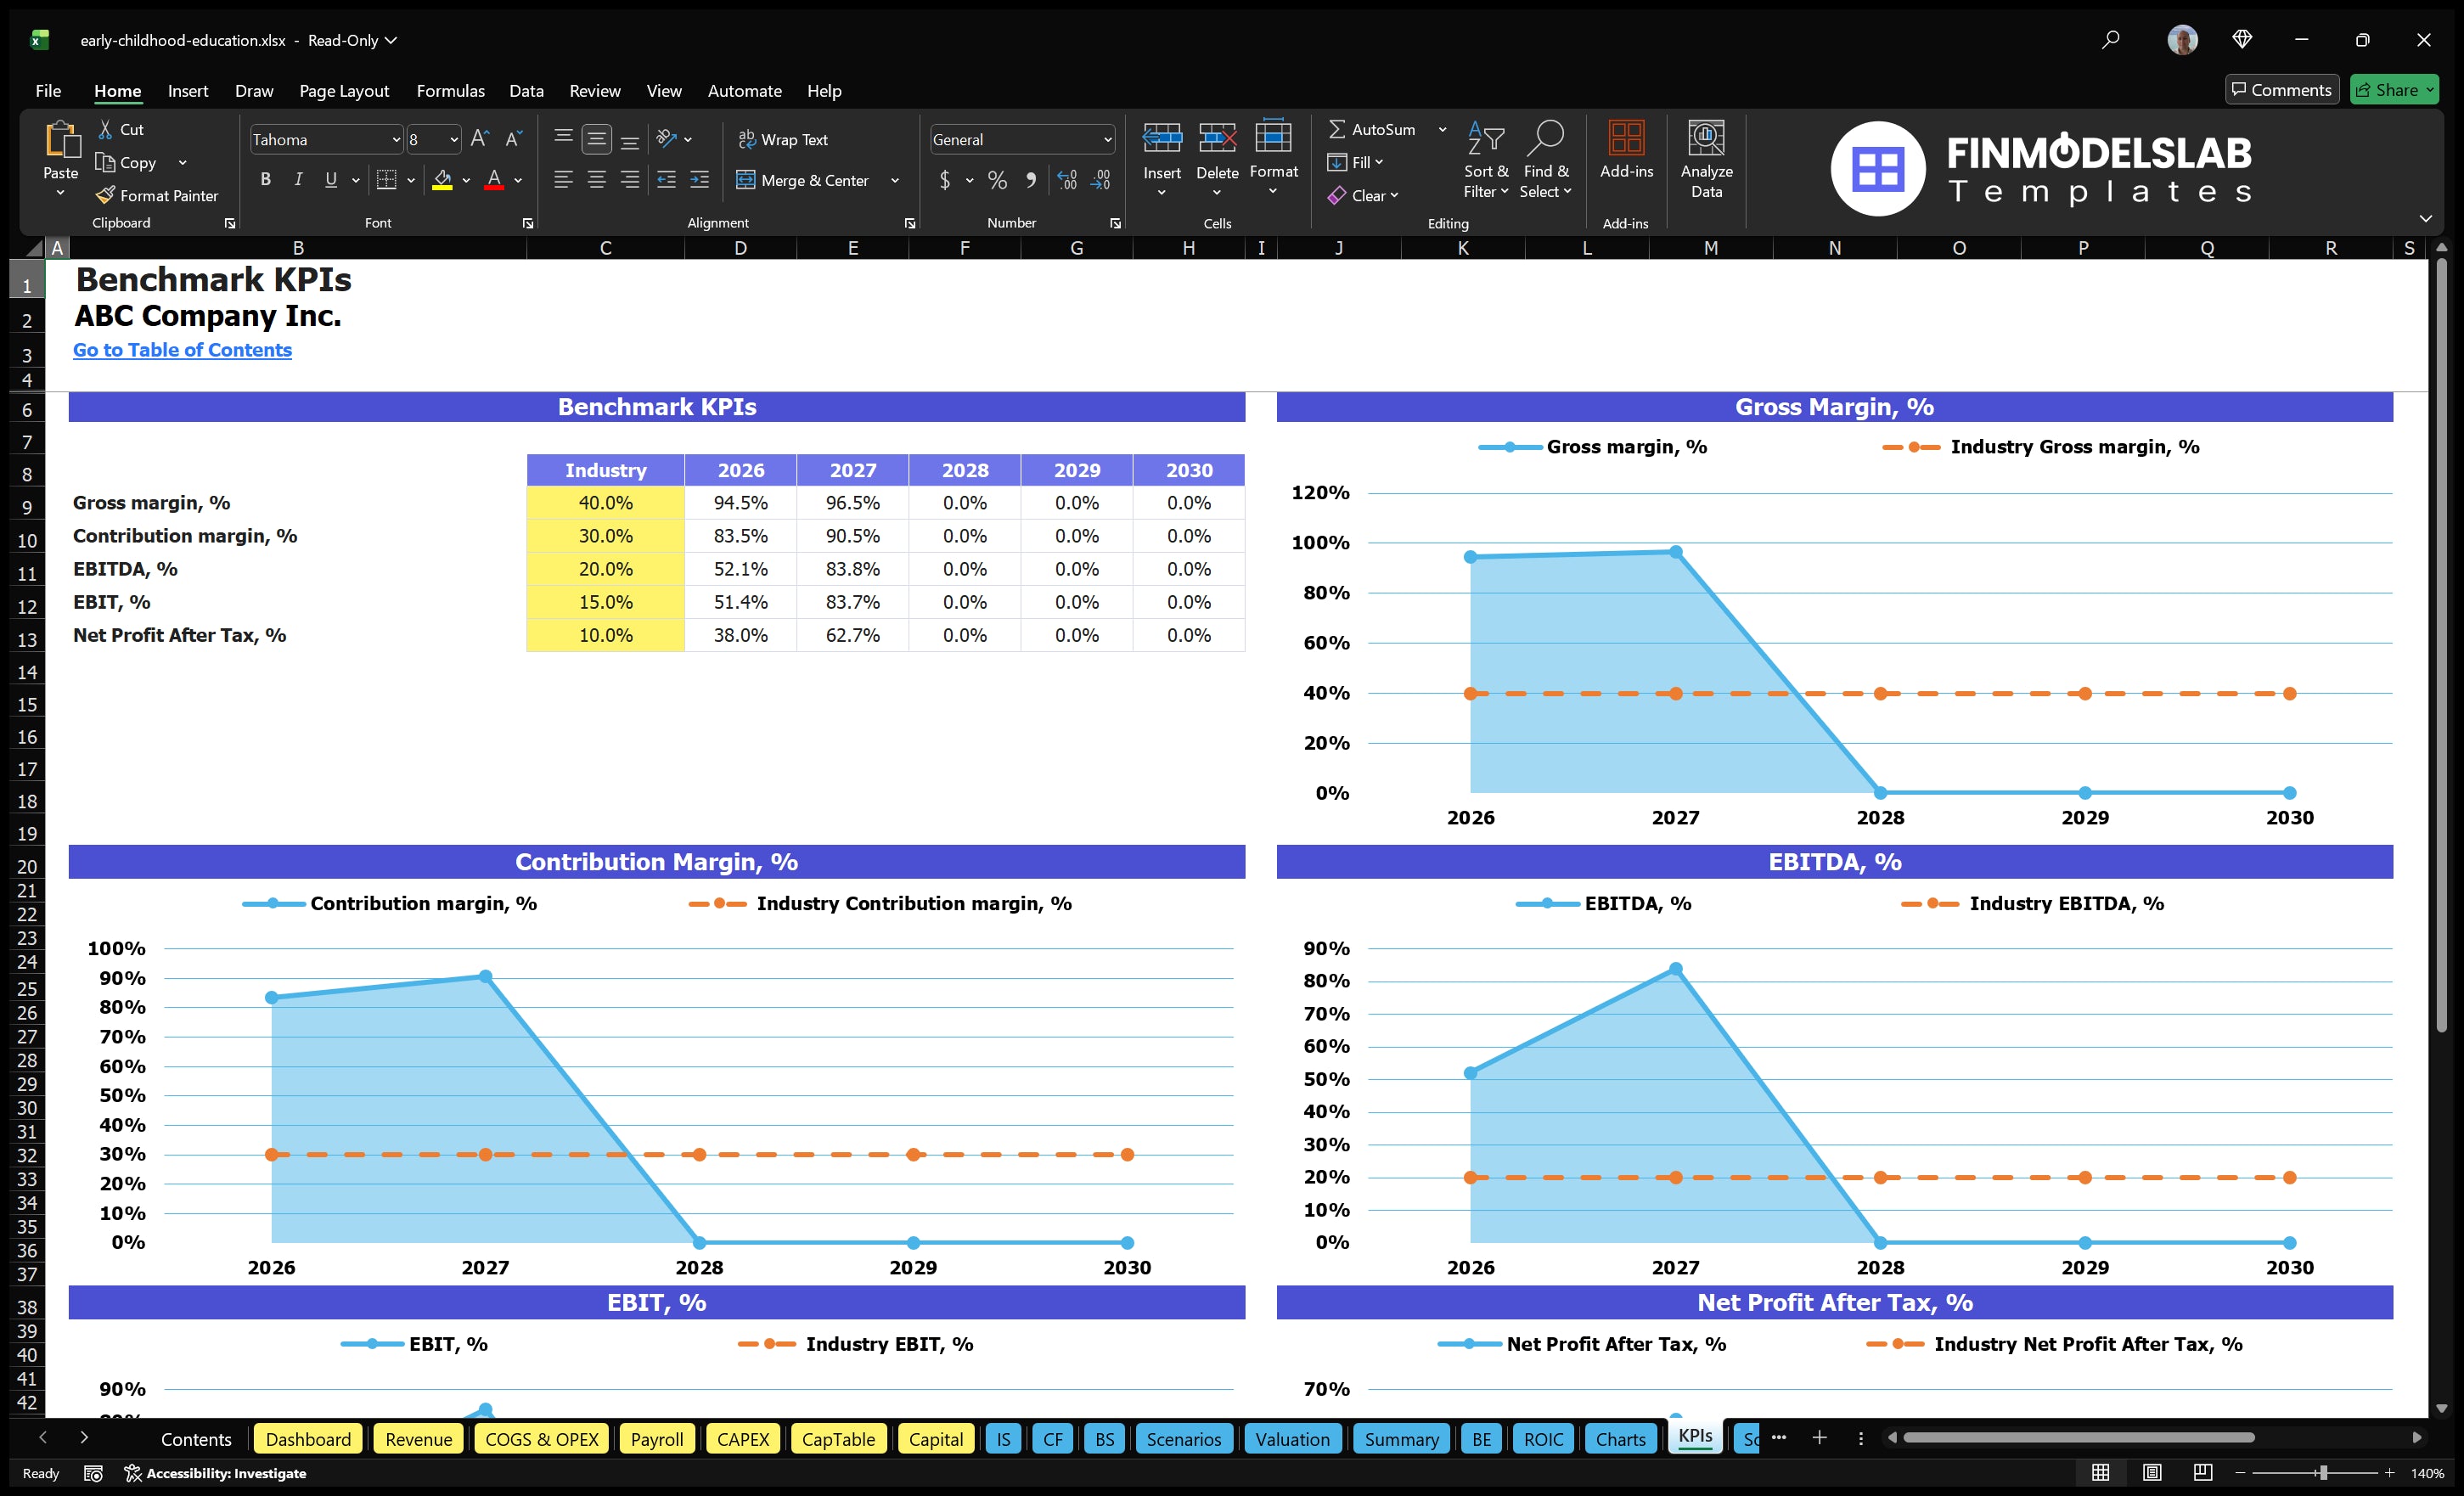Open the Merge & Center dropdown arrow

[x=895, y=181]
